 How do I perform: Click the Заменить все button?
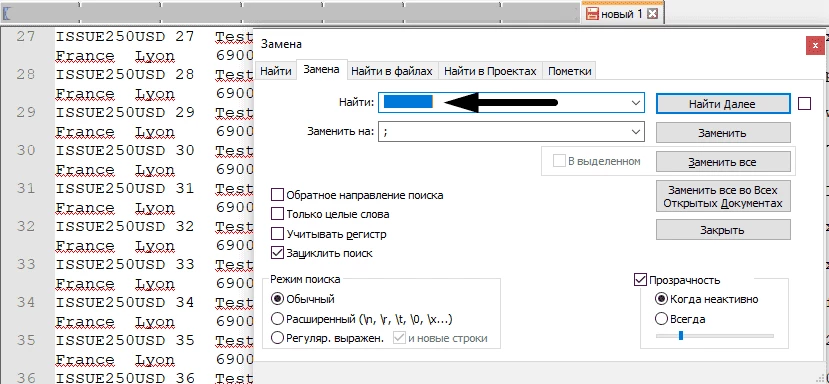pyautogui.click(x=723, y=162)
